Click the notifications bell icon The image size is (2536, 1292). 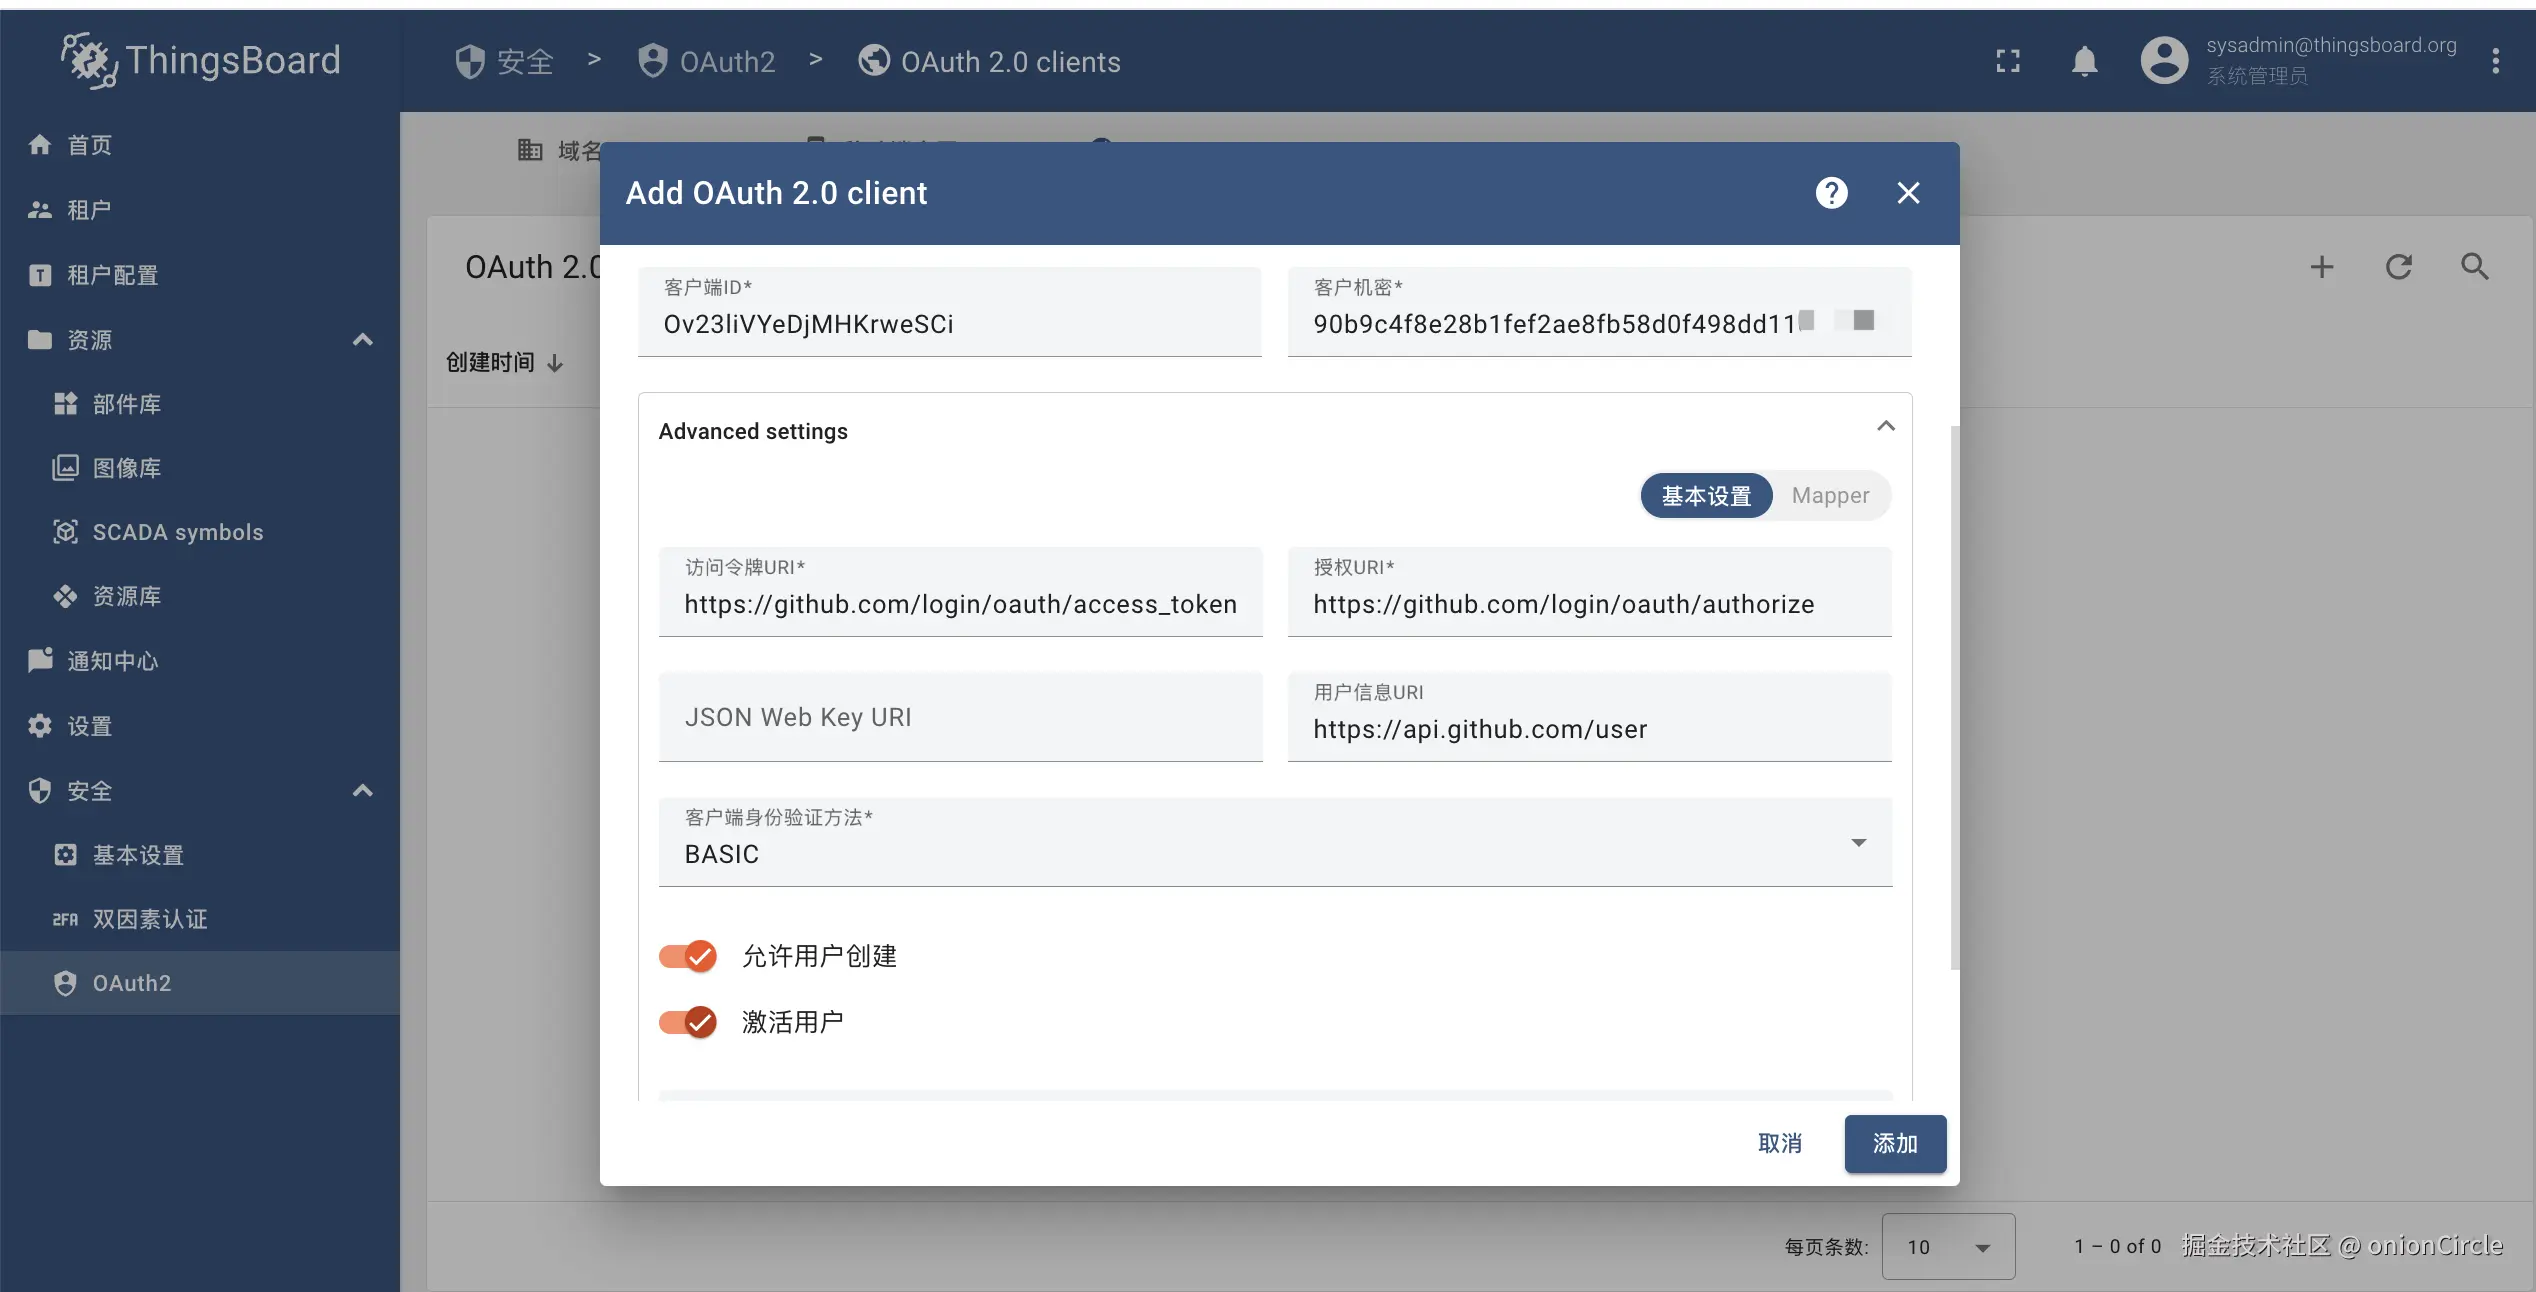[x=2084, y=61]
